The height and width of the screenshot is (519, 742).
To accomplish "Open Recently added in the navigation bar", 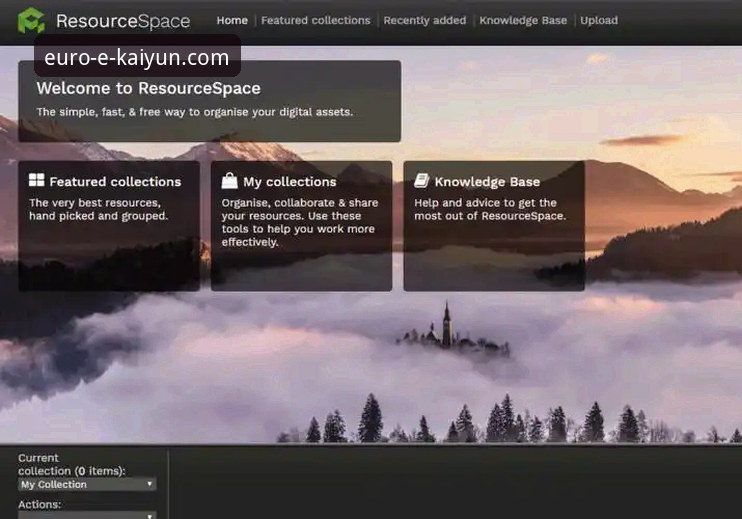I will (424, 20).
